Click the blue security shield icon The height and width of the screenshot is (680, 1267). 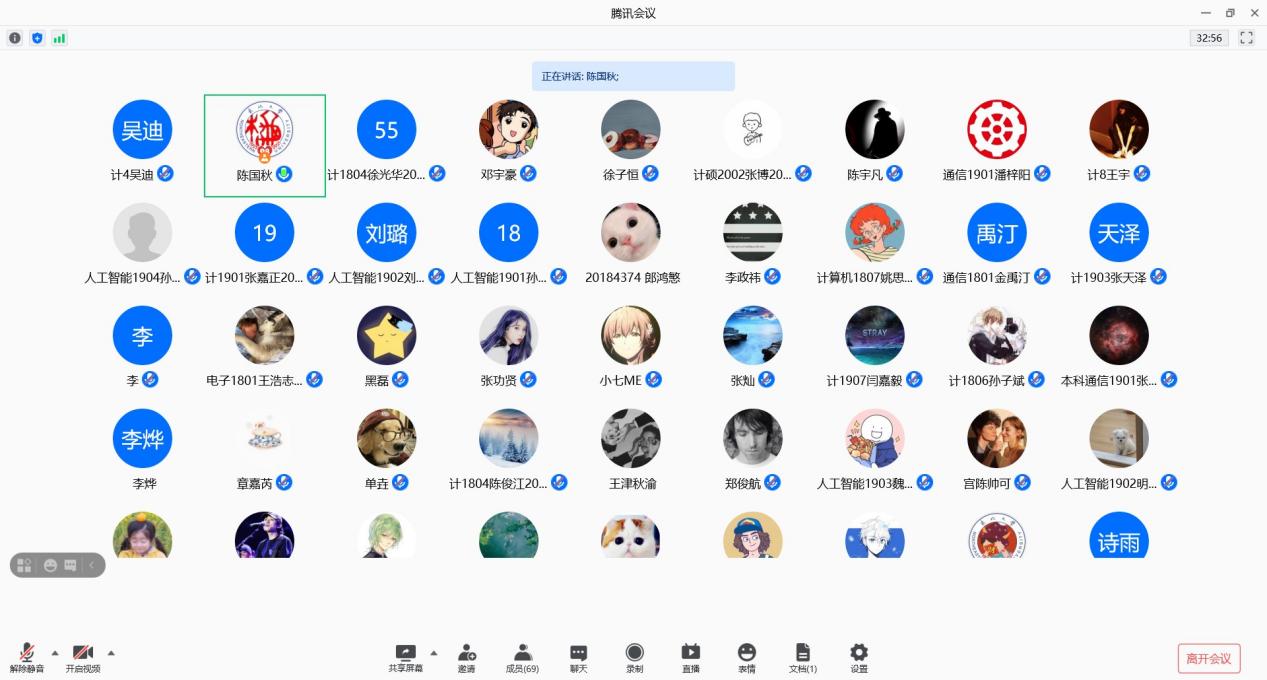[37, 38]
